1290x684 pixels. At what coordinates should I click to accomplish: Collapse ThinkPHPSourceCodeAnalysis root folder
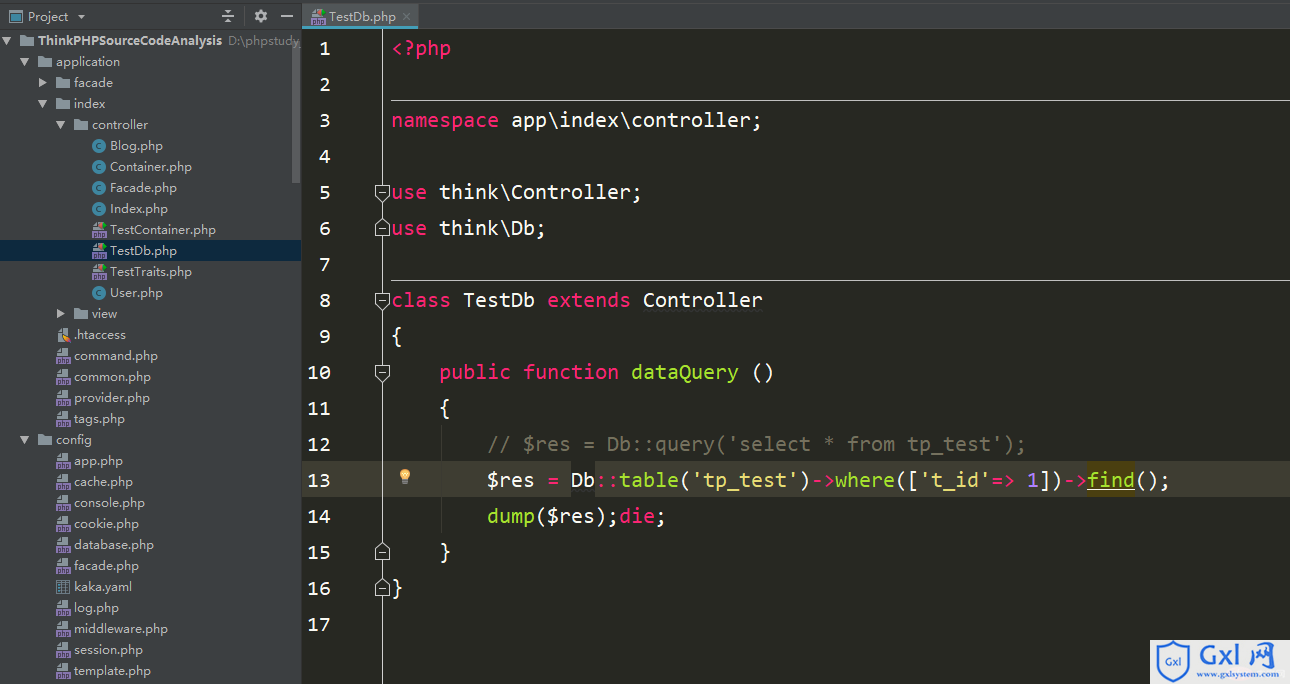click(7, 41)
